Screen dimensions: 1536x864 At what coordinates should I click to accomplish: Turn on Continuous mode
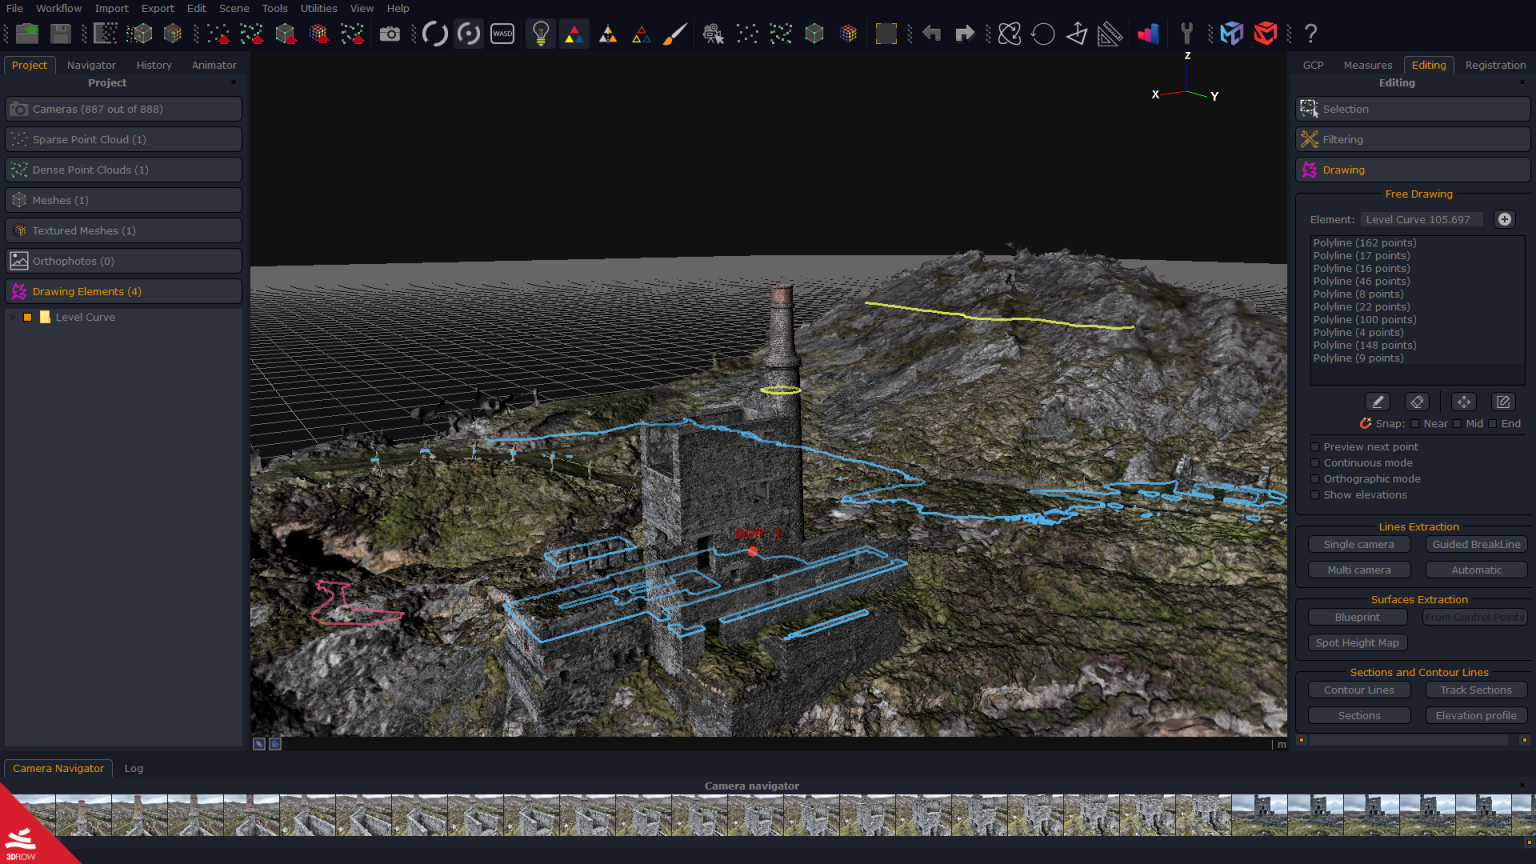[1314, 462]
